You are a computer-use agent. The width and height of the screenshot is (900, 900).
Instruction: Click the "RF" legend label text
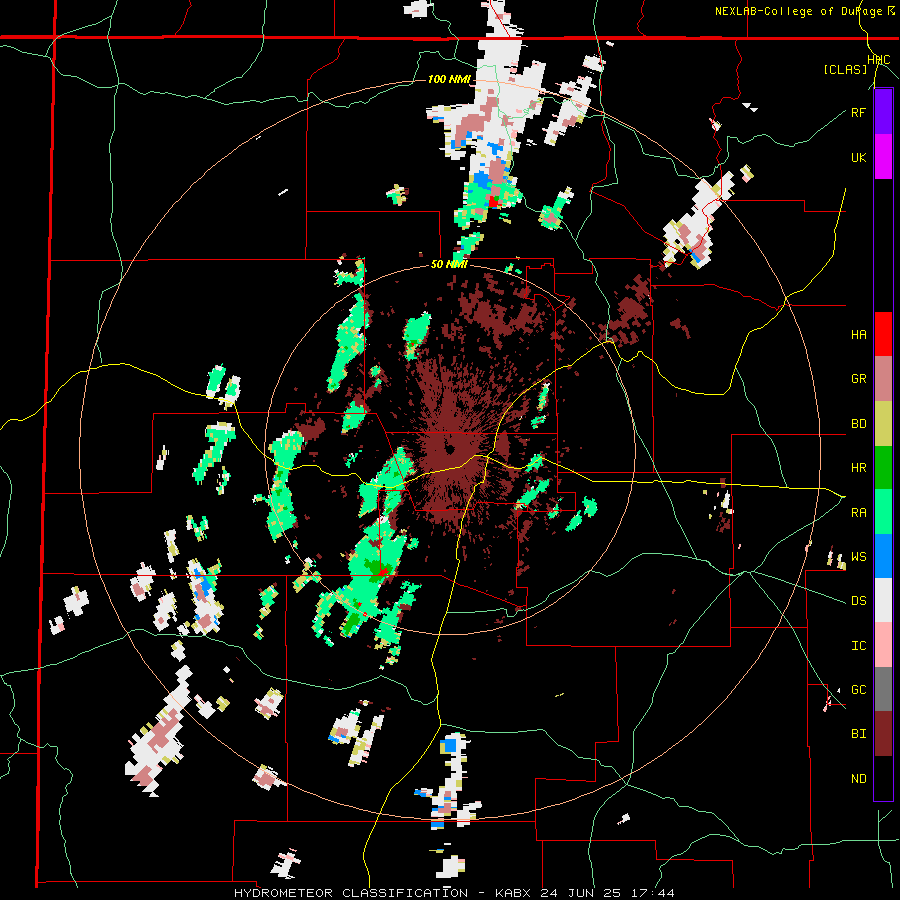(x=859, y=112)
